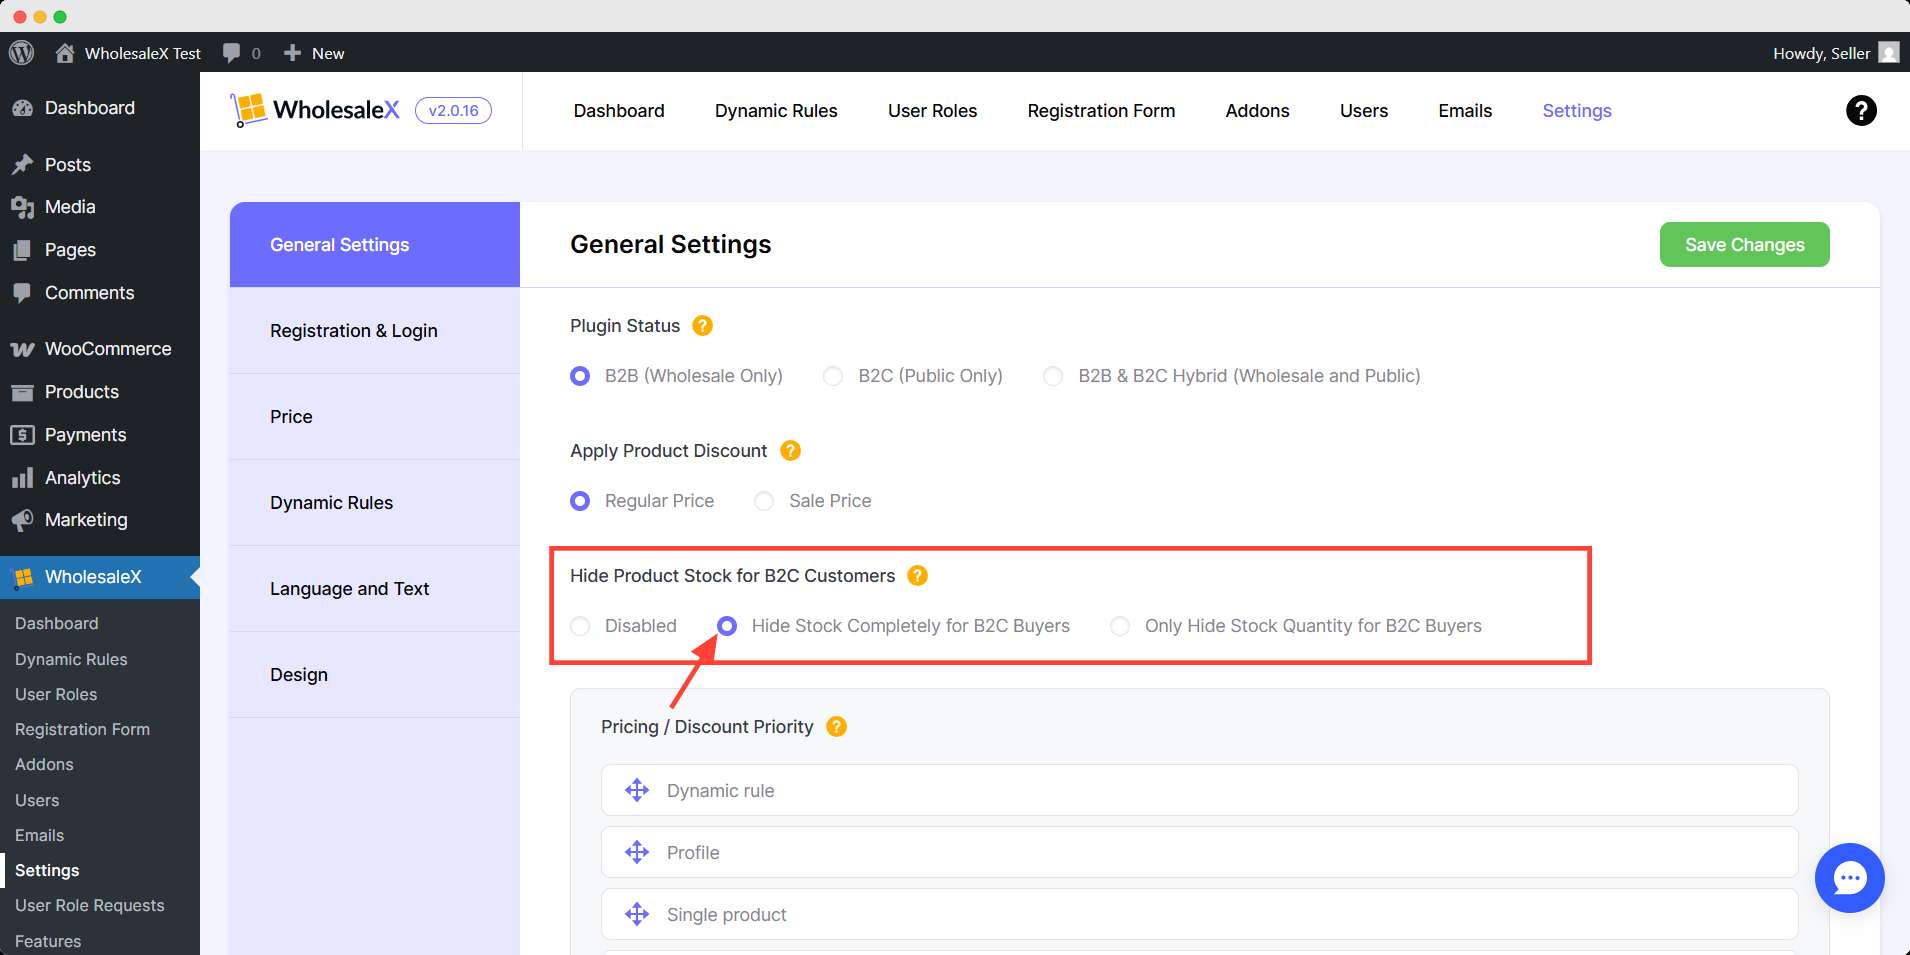Click the Seller avatar in admin bar
Screen dimensions: 1910x955
1889,53
